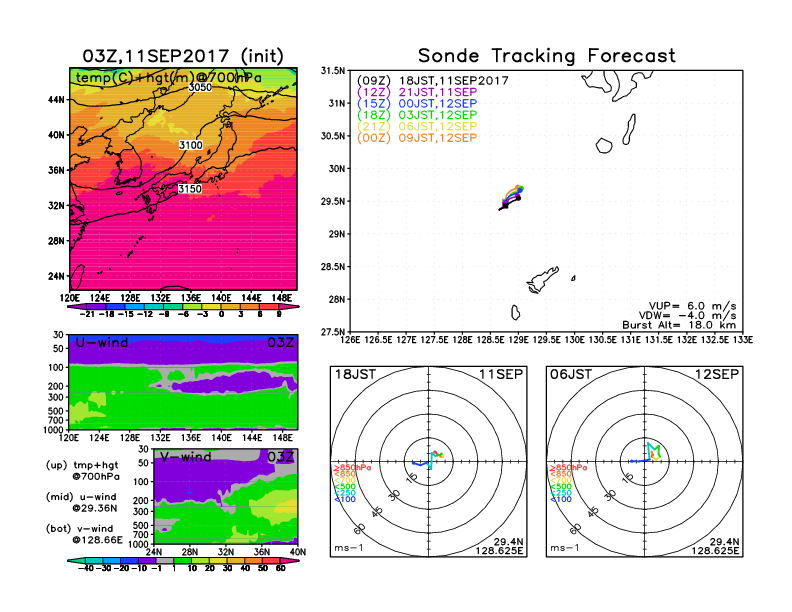
Task: Click "<100" legend in the 18JST hodograph
Action: tap(345, 499)
